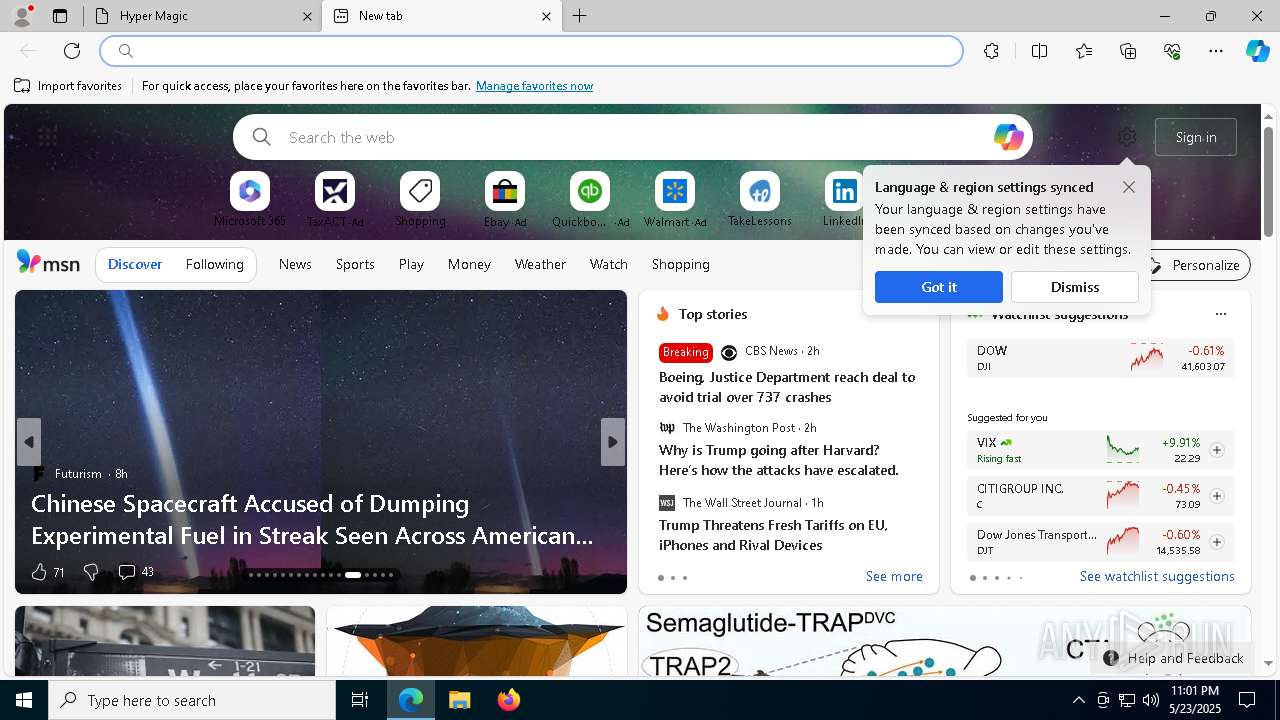Viewport: 1280px width, 720px height.
Task: Open the Favorites star icon
Action: pyautogui.click(x=1084, y=51)
